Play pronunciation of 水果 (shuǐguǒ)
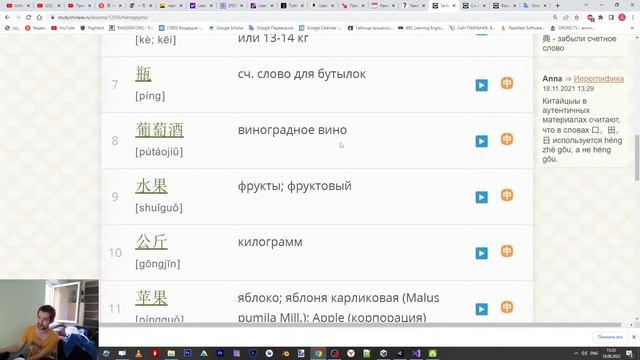Screen dimensions: 640x360 (x=482, y=197)
